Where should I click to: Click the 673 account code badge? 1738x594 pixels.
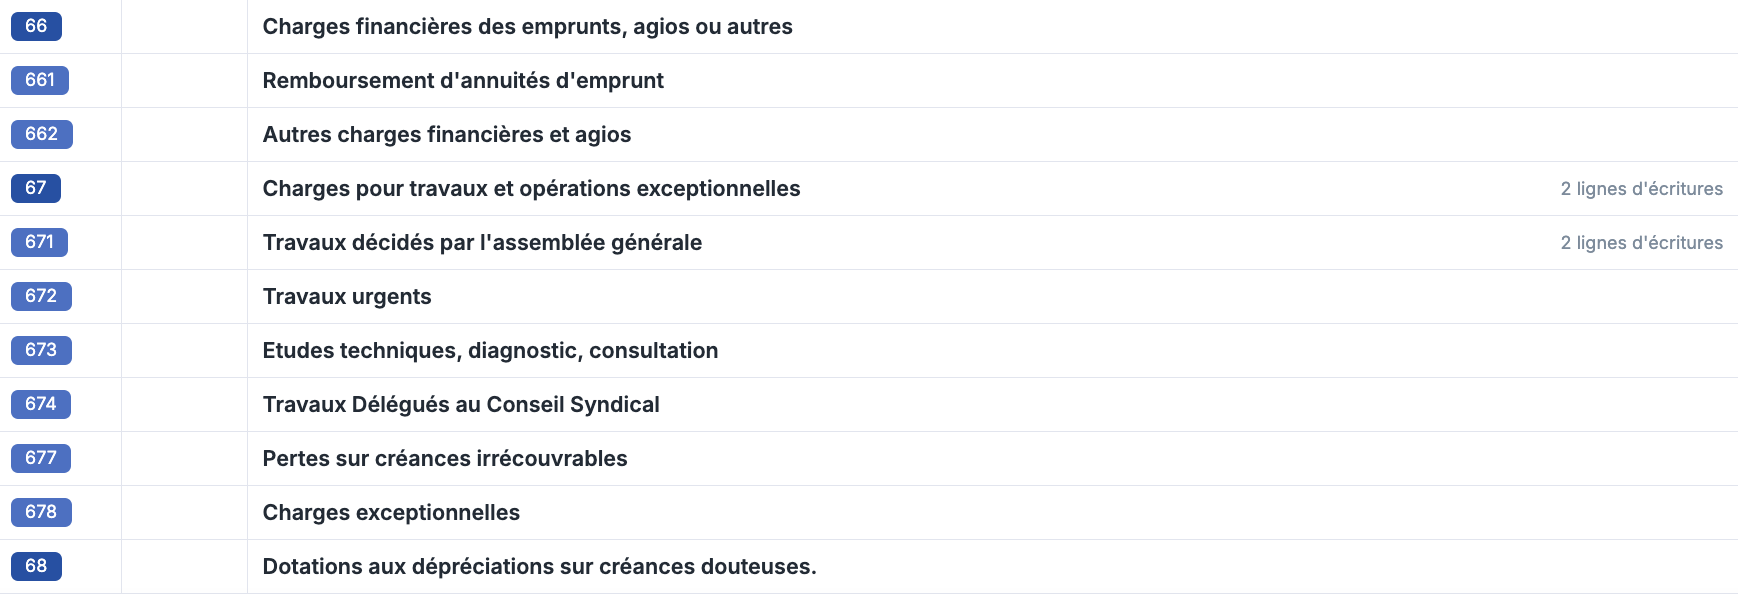point(41,351)
